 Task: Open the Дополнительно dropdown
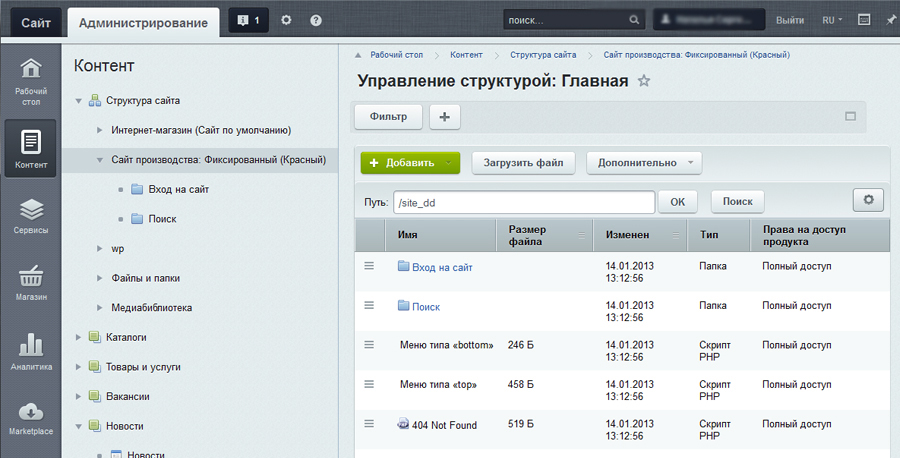[x=643, y=163]
